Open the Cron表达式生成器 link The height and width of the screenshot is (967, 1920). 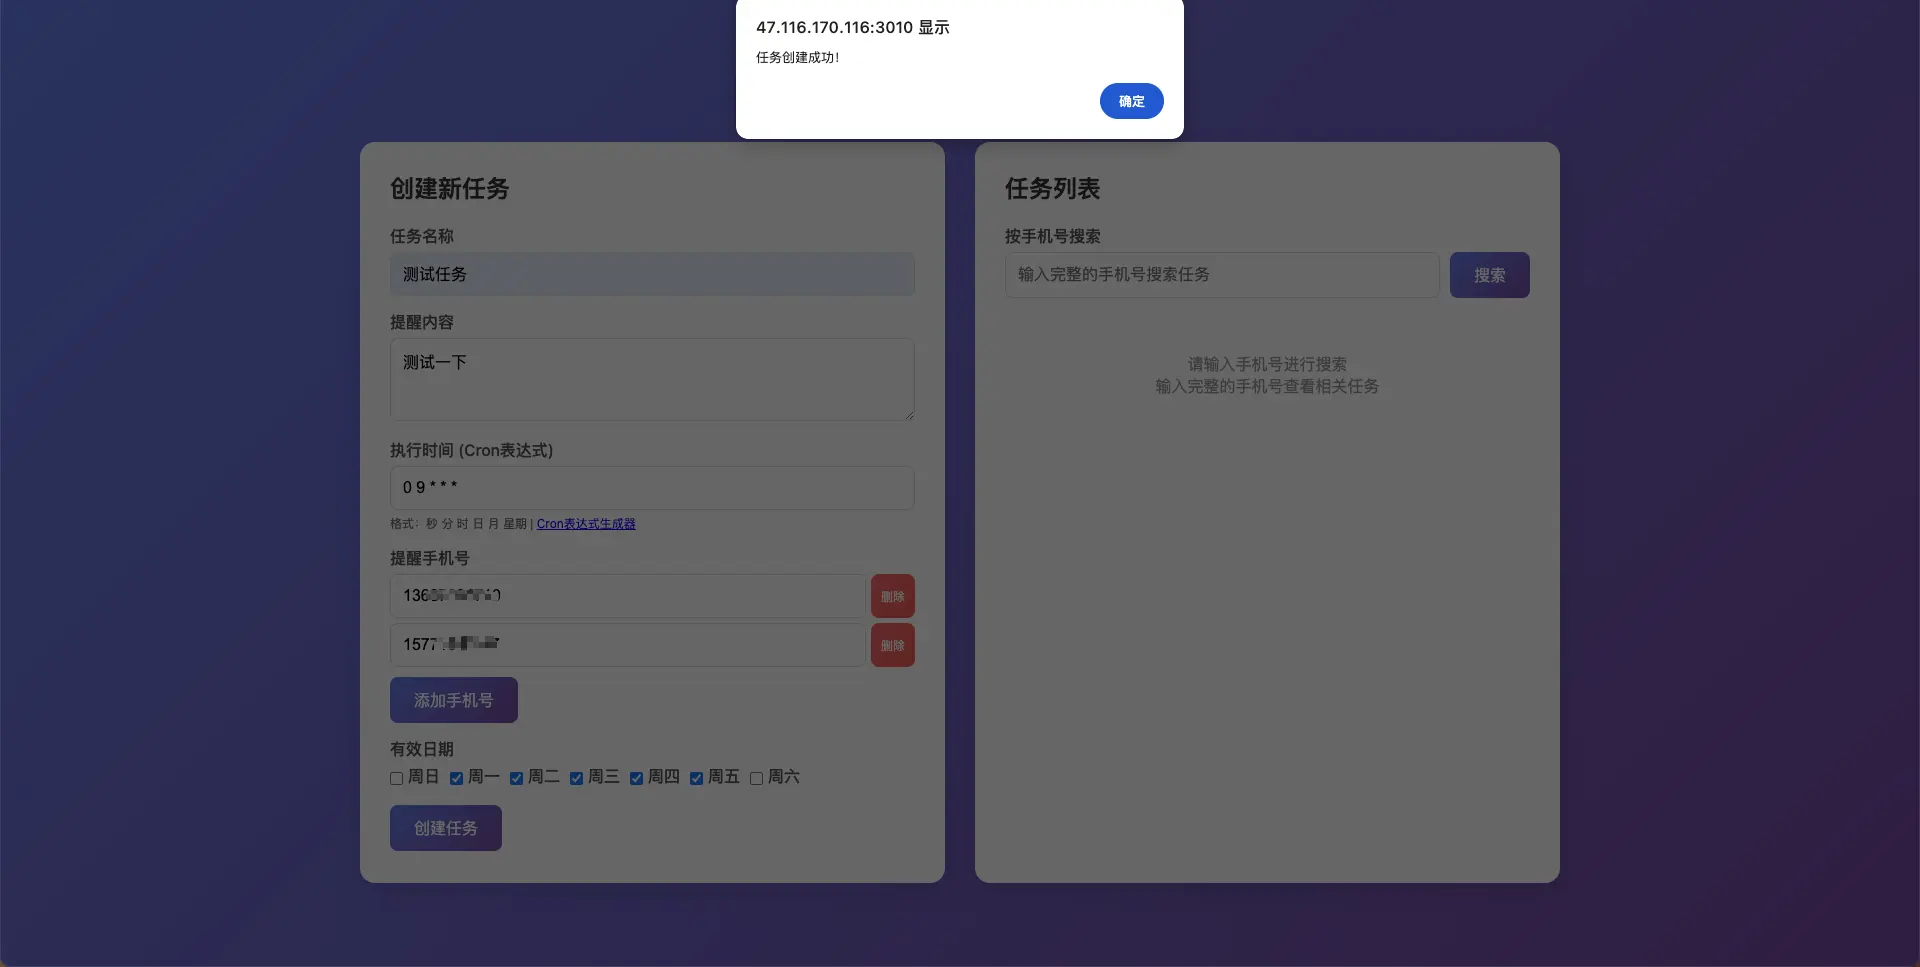click(x=586, y=524)
